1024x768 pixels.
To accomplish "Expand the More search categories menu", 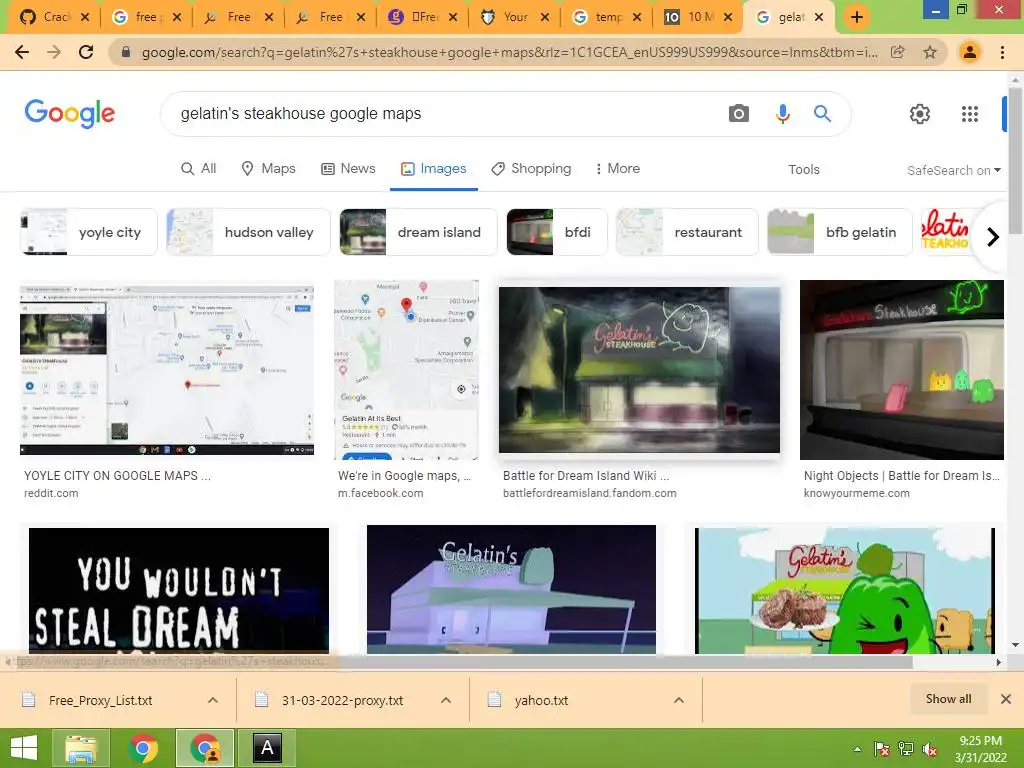I will tap(617, 168).
